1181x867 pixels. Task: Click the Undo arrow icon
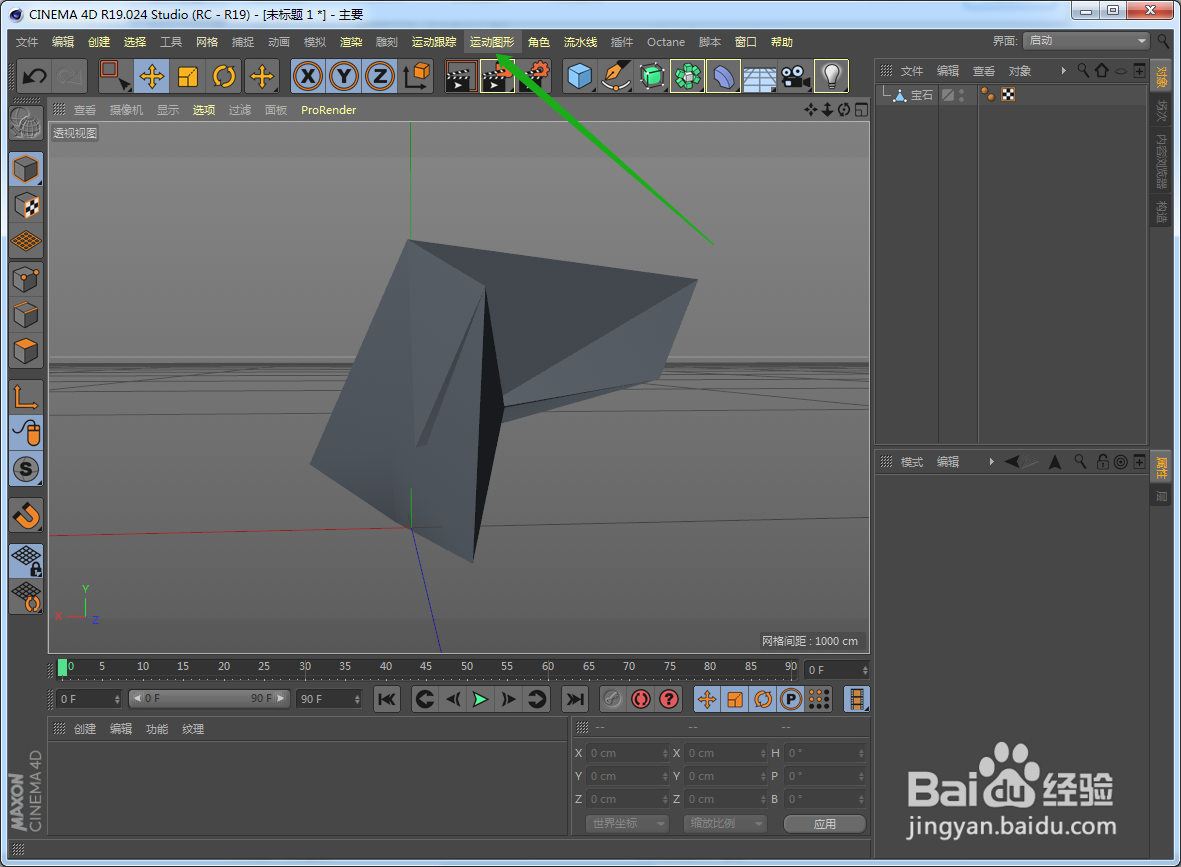pyautogui.click(x=35, y=76)
